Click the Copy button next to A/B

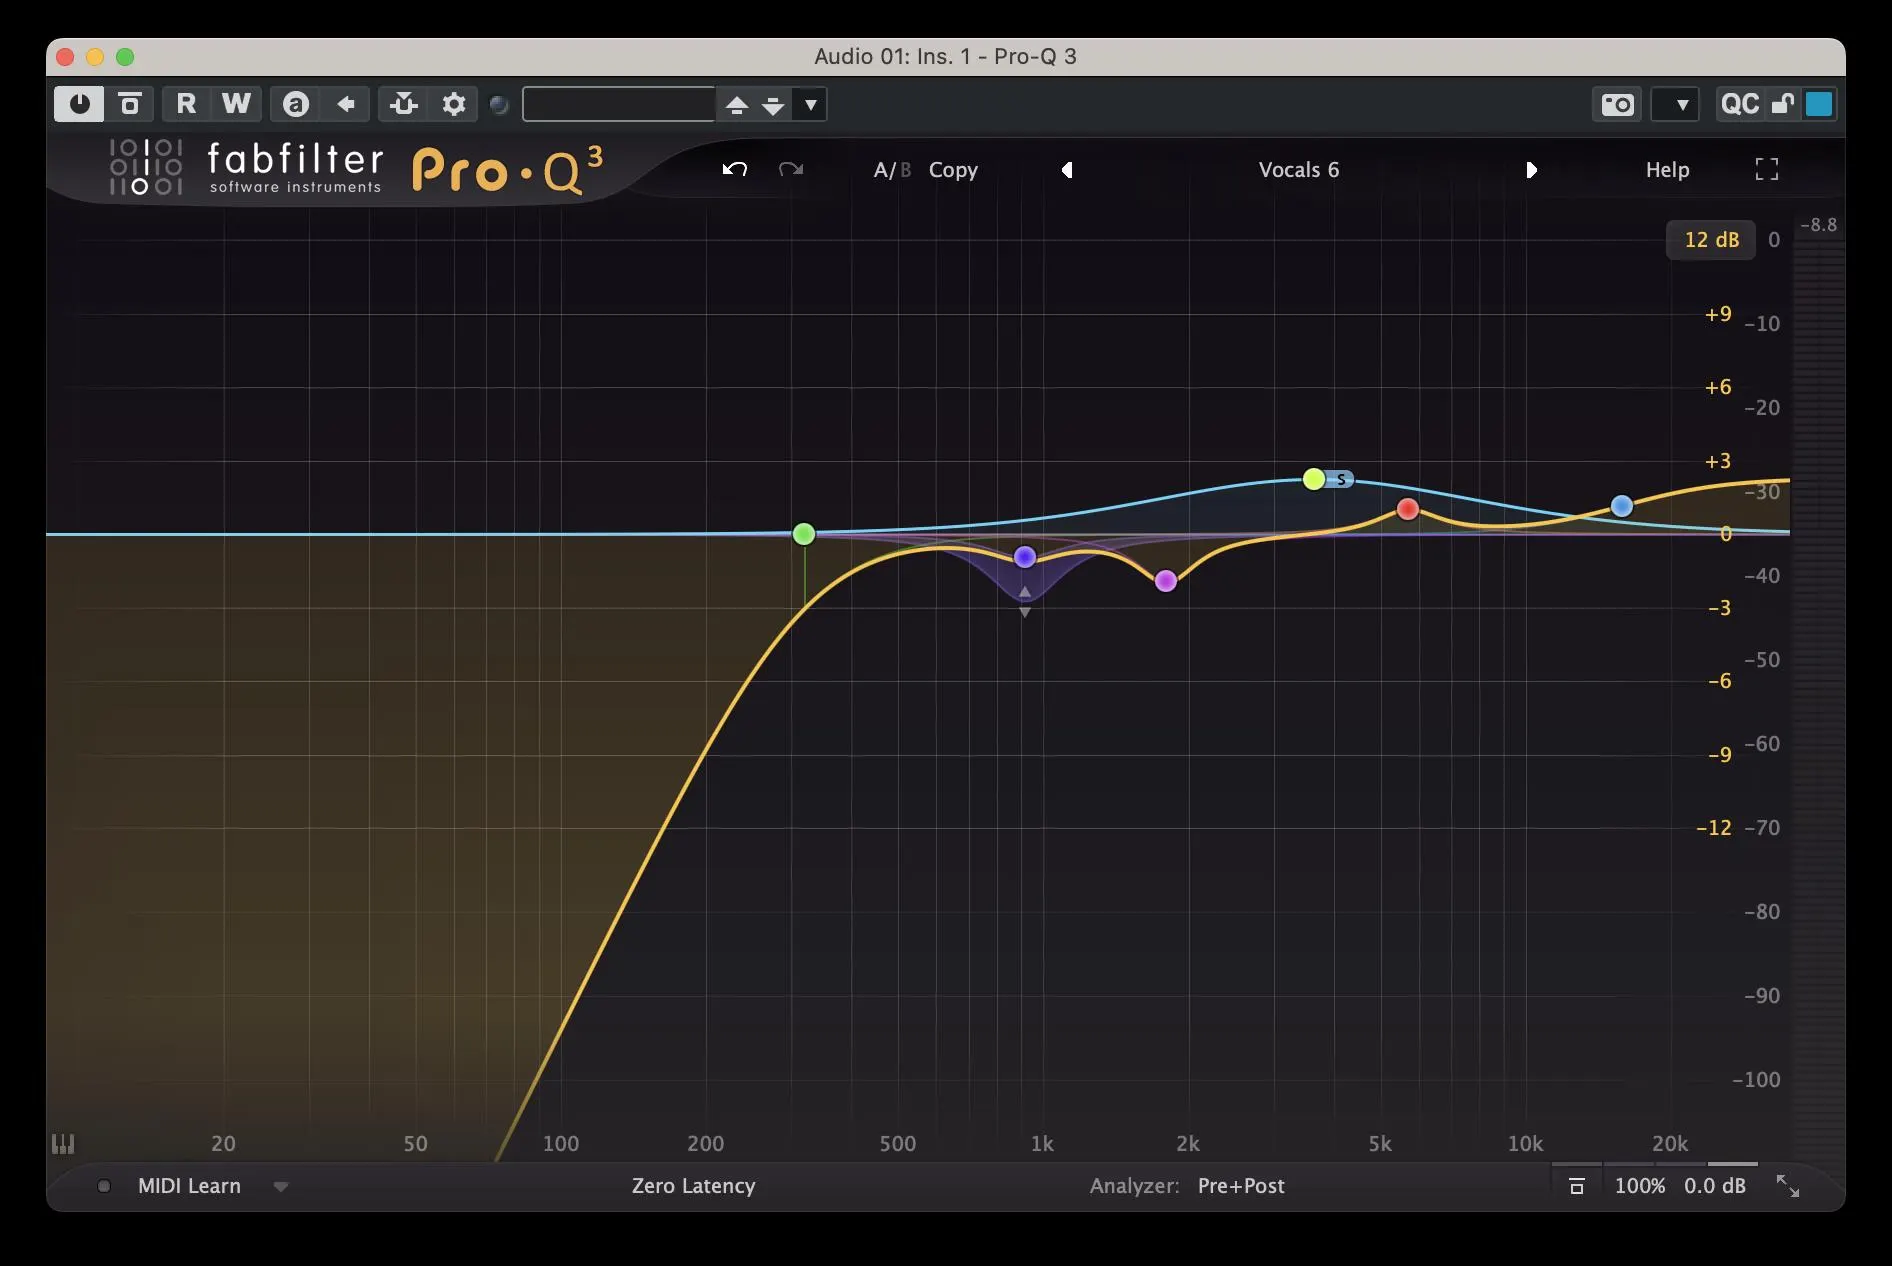953,170
